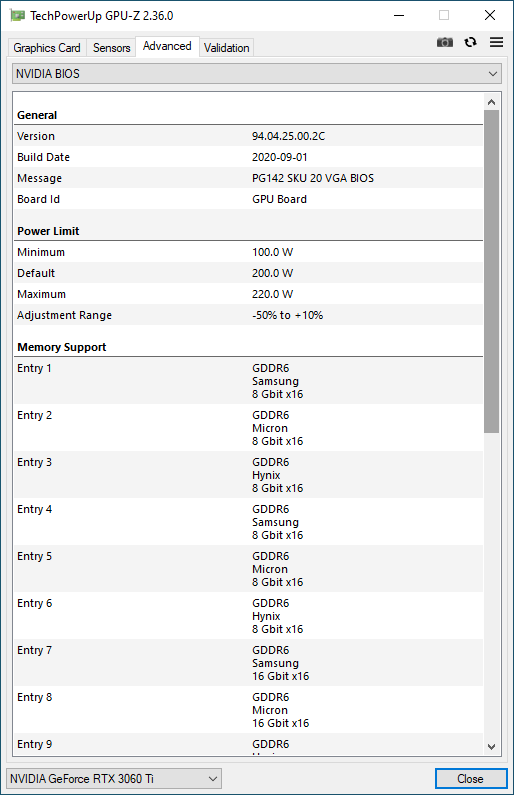514x795 pixels.
Task: Select the BIOS Version row
Action: coord(248,136)
